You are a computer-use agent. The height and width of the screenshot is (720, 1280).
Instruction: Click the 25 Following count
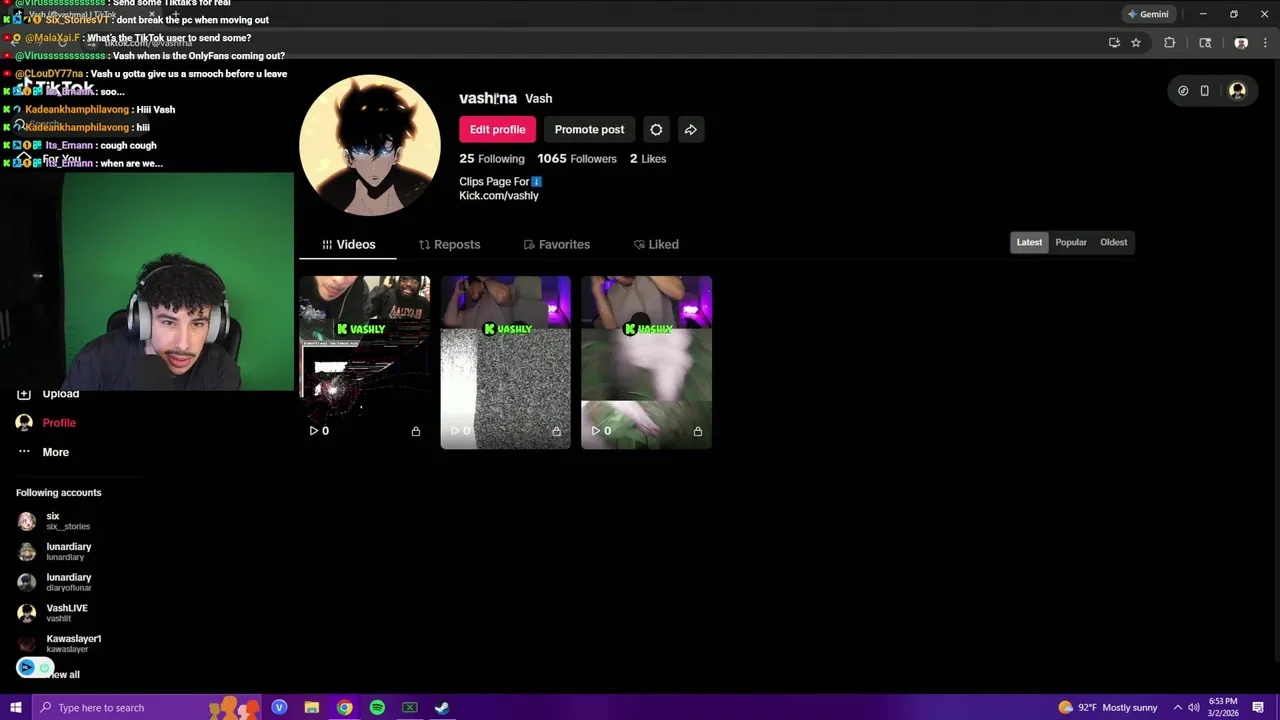click(492, 159)
